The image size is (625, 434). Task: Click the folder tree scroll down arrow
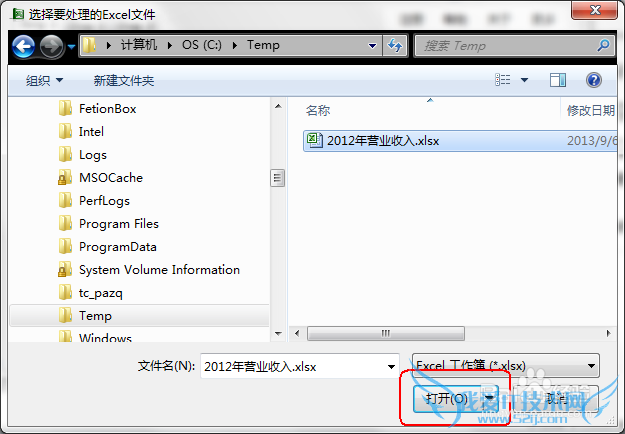pos(278,334)
